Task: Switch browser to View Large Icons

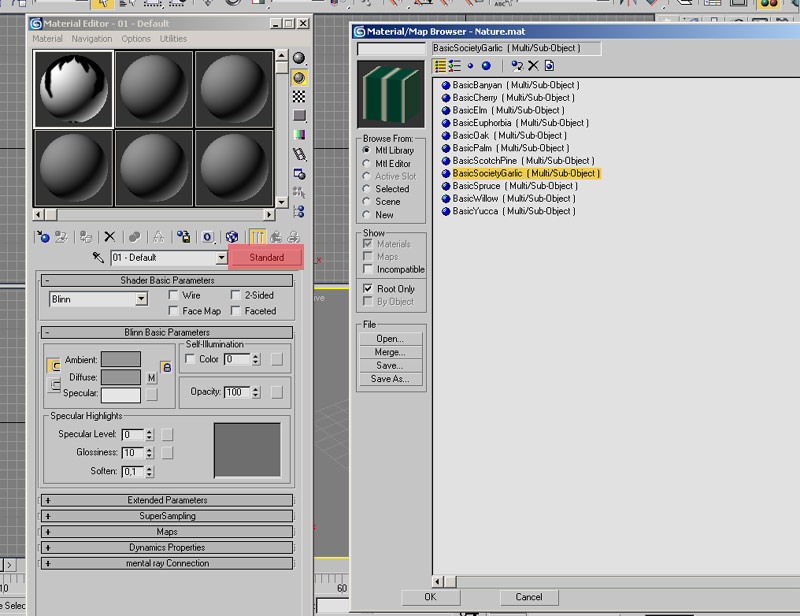Action: (486, 66)
